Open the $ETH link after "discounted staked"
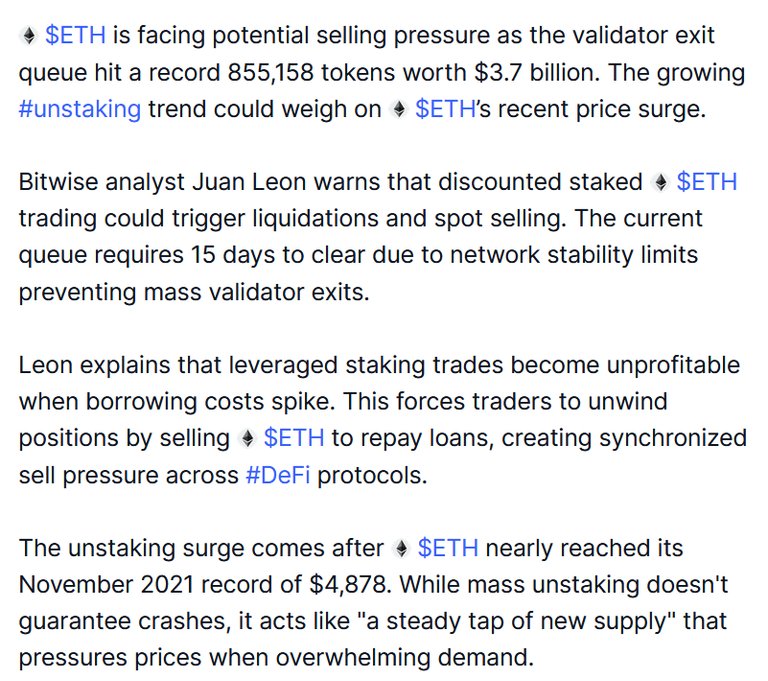The image size is (768, 681). (x=707, y=182)
